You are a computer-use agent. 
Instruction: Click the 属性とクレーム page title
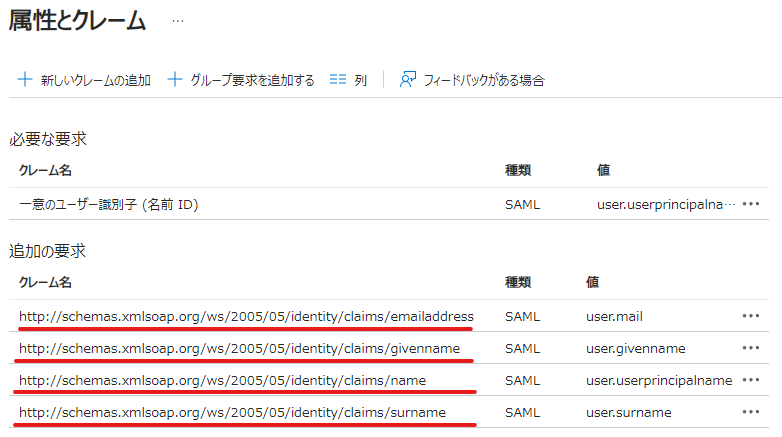point(77,21)
